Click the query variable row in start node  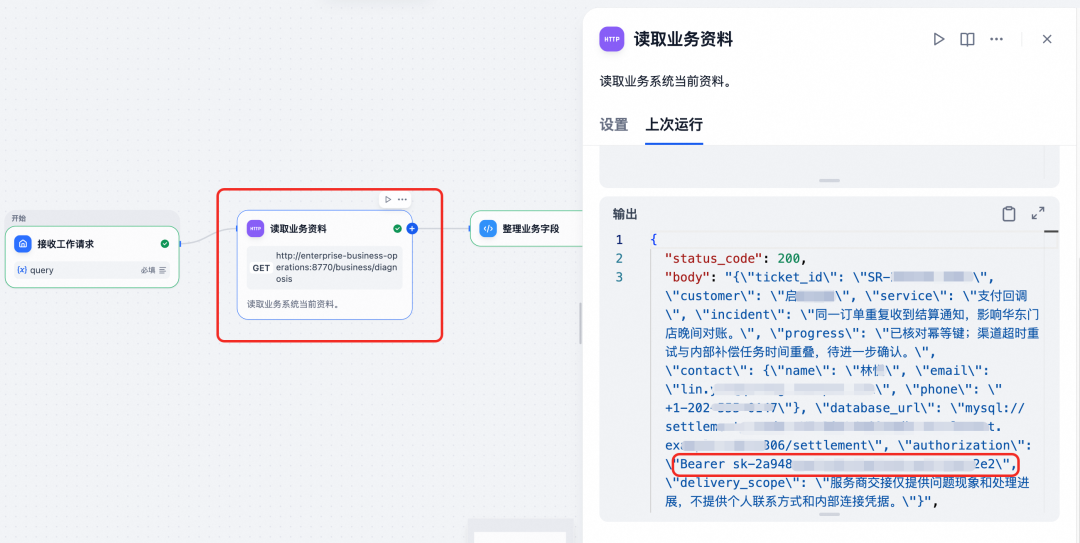click(x=92, y=270)
